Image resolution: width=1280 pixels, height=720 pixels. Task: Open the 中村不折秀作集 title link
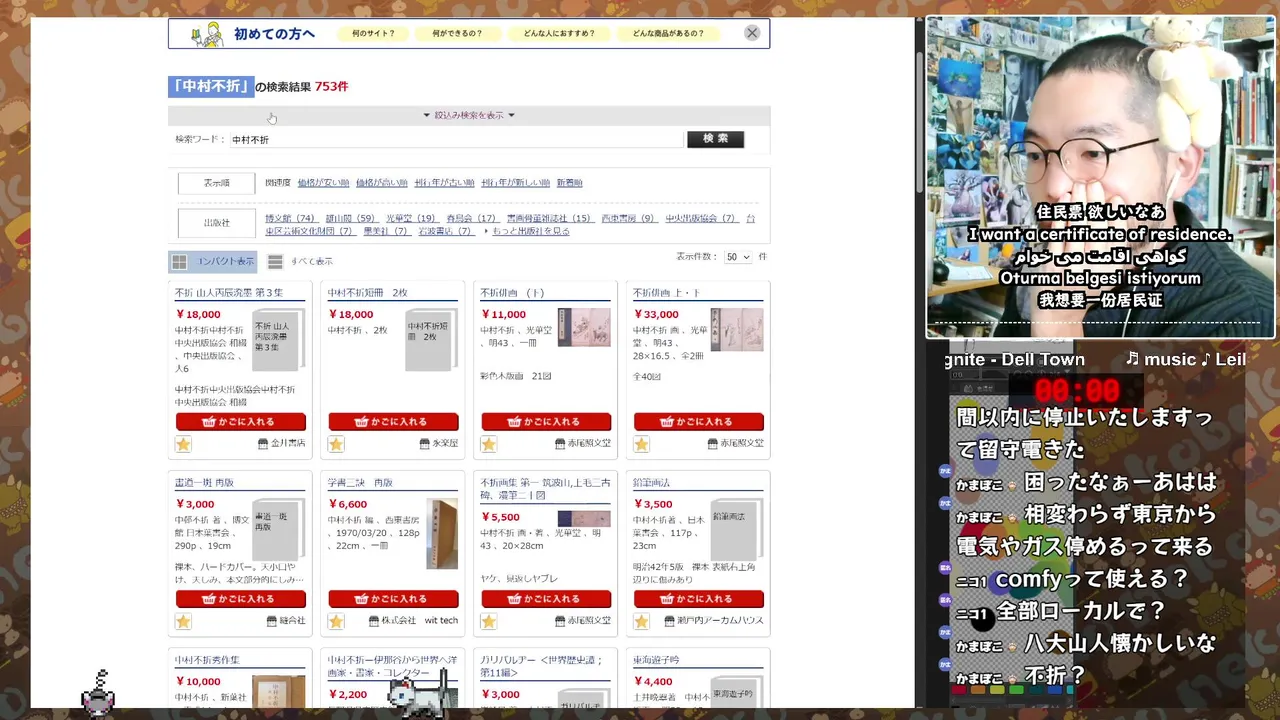pyautogui.click(x=207, y=660)
